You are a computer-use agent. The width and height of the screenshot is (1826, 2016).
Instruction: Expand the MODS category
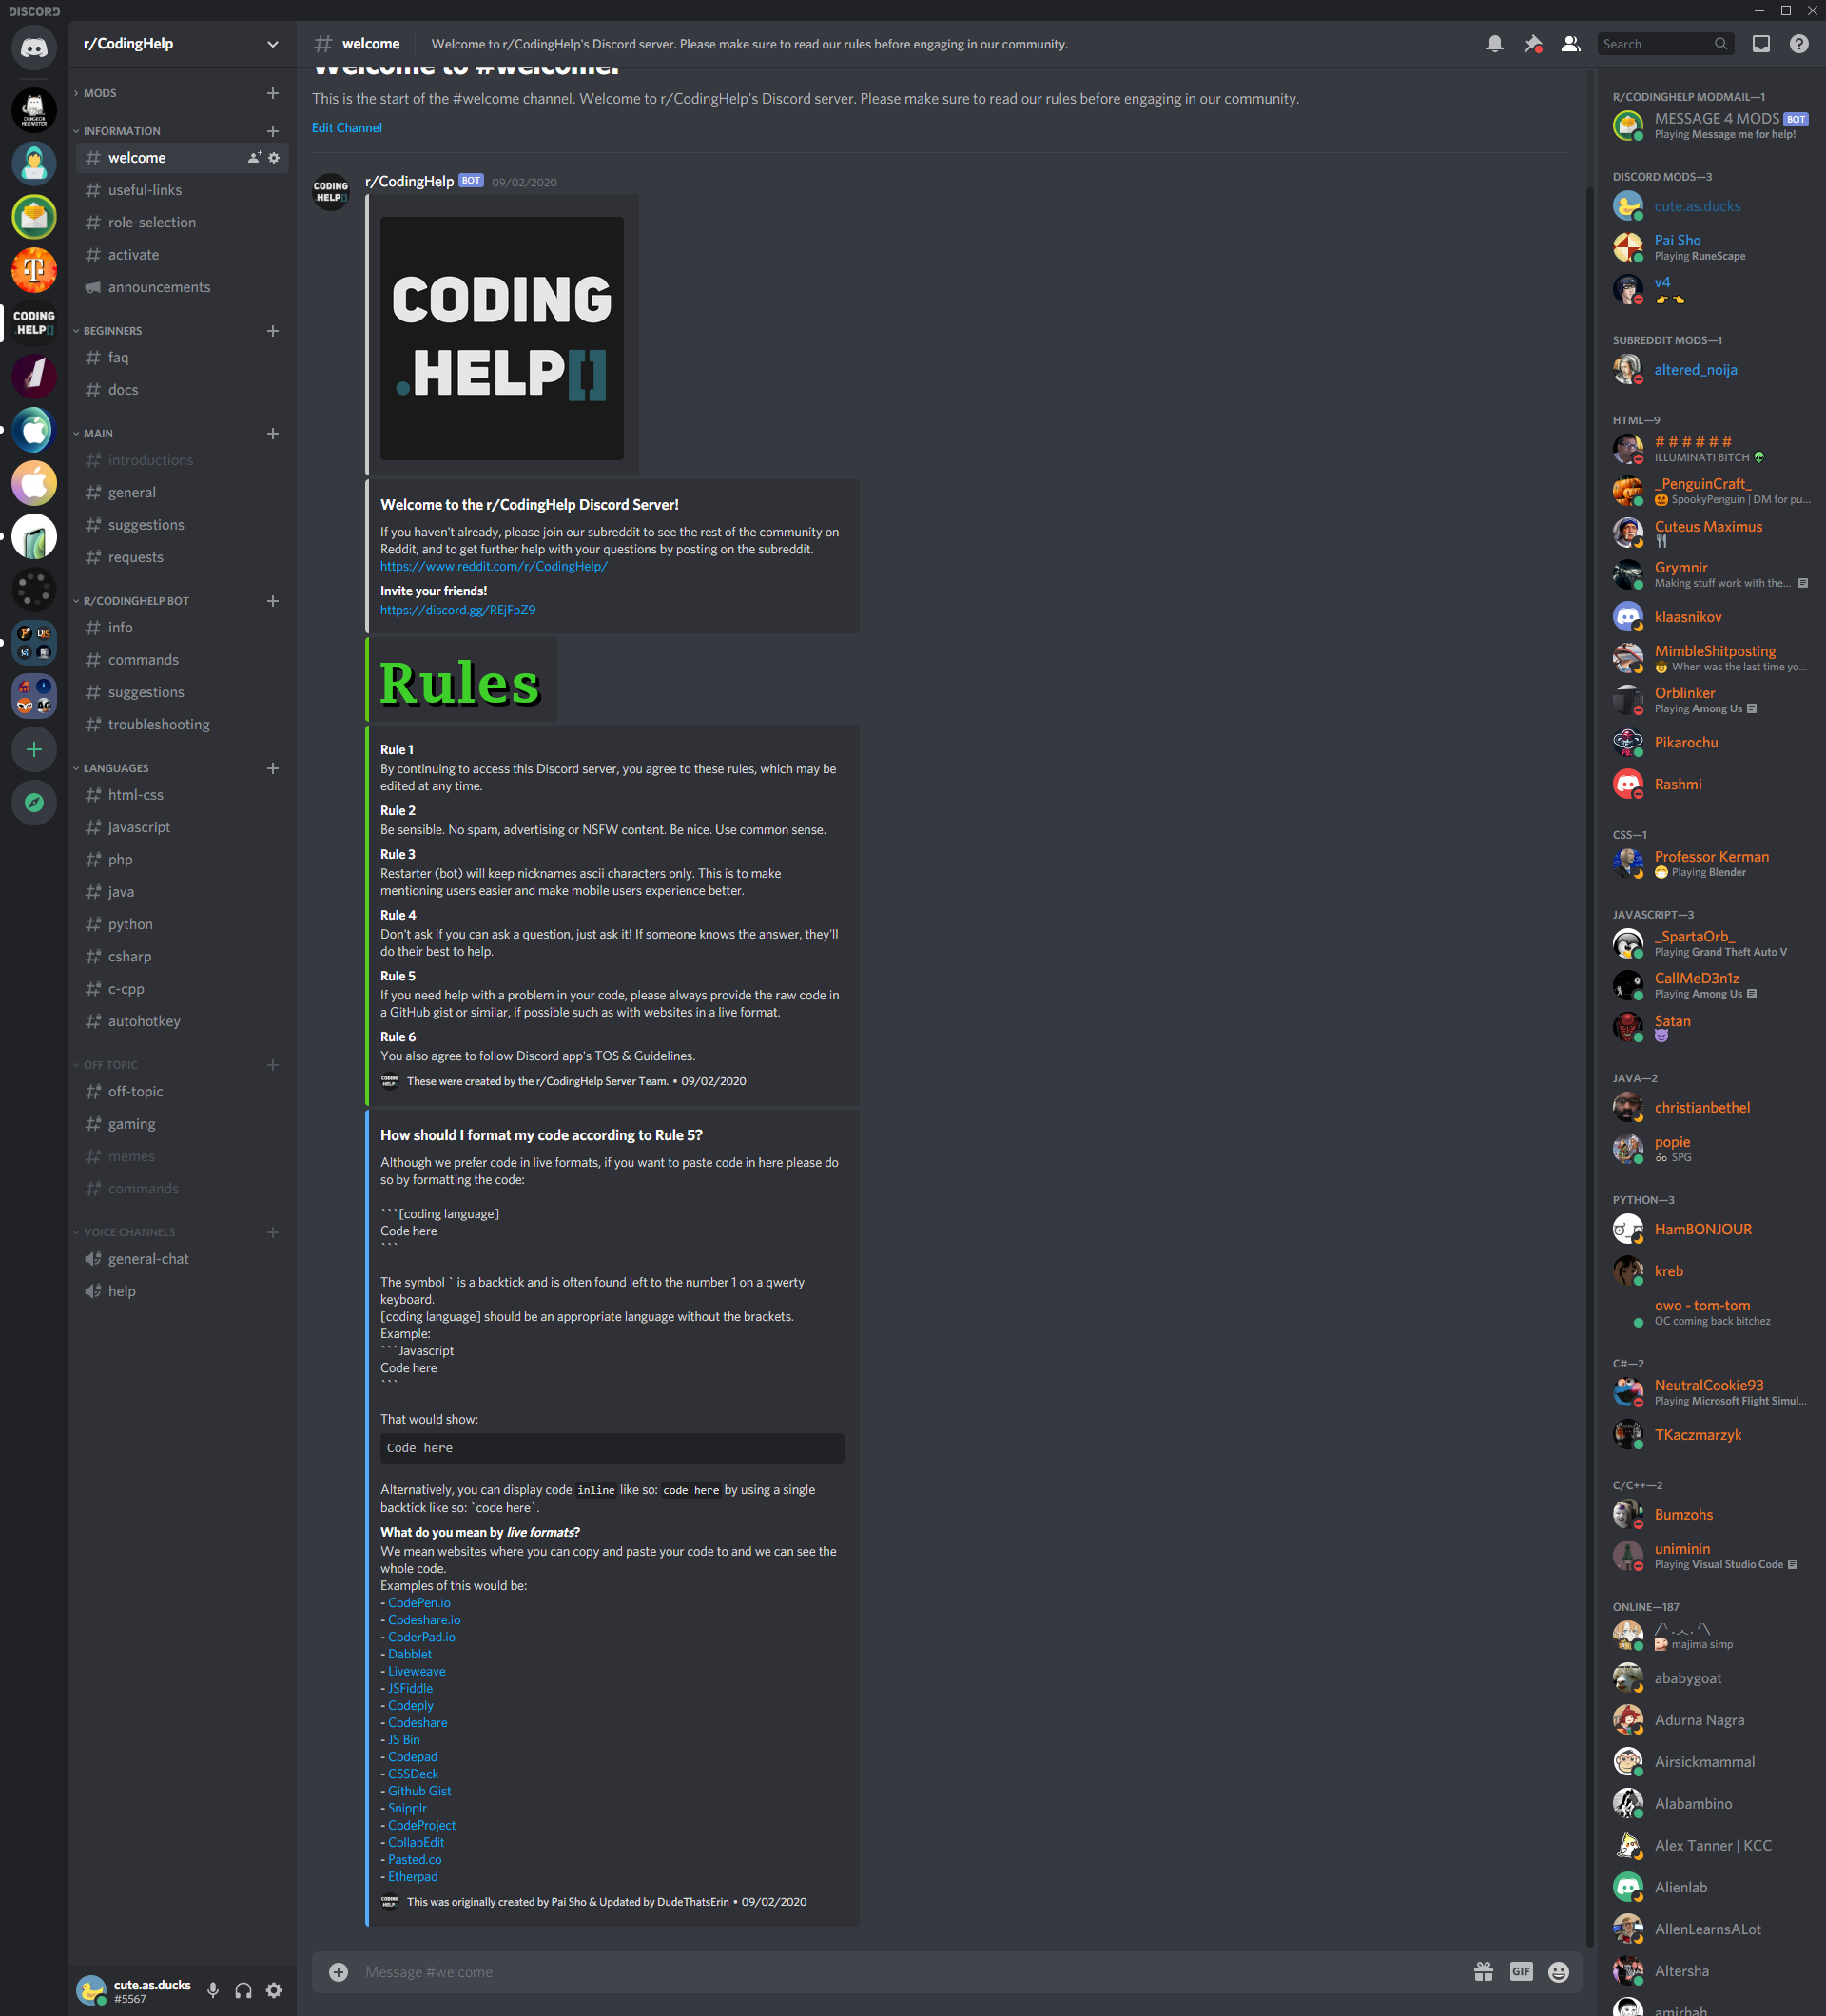(x=99, y=93)
